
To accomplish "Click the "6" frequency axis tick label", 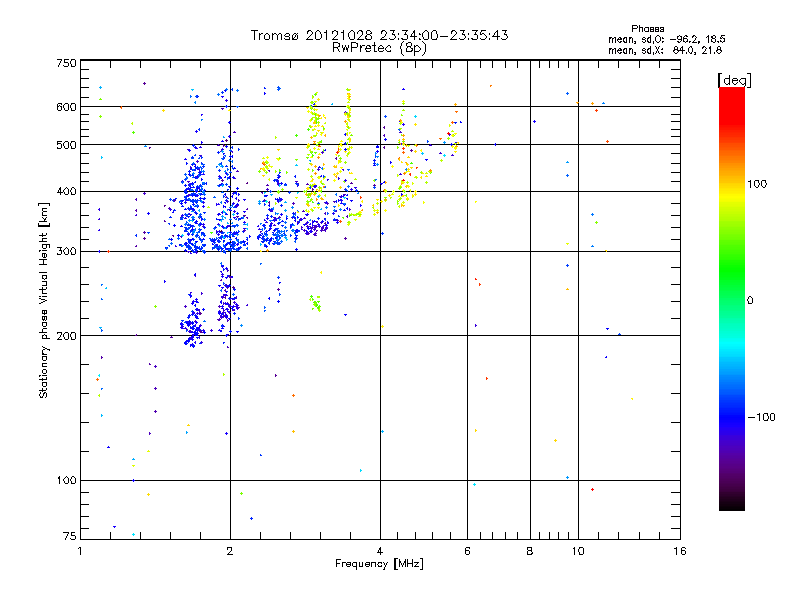I will [x=467, y=551].
